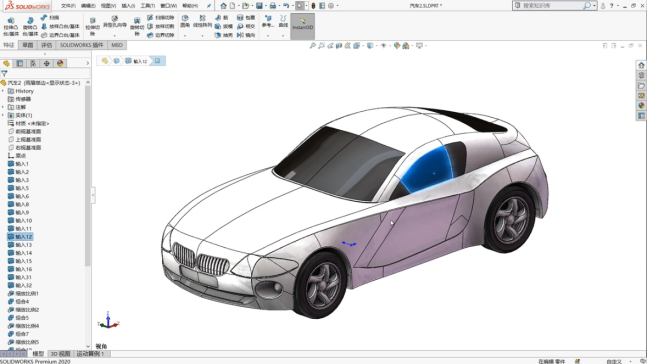Open the DisplayManager color wheel tab
647x364 pixels.
60,63
